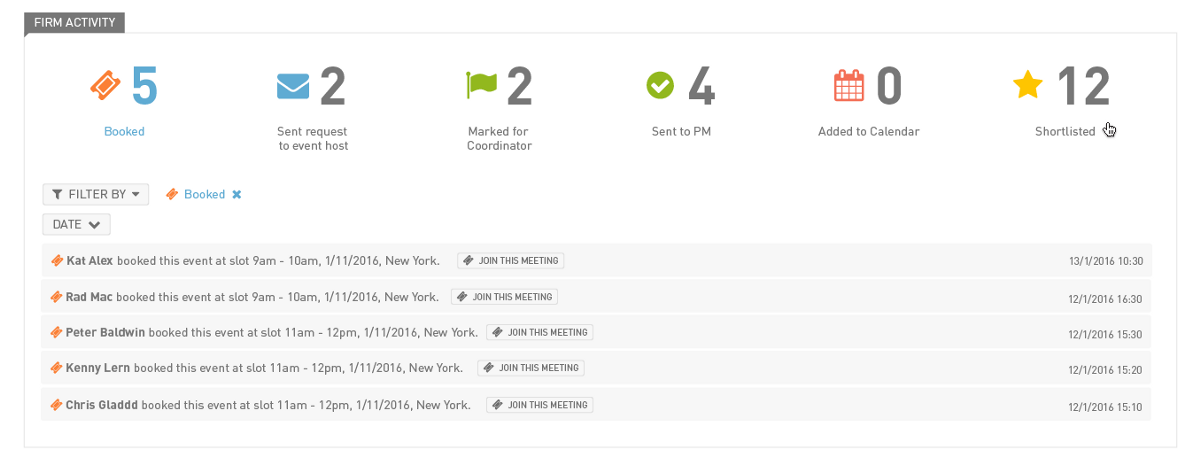Open the Firm Activity tab
Viewport: 1200px width, 468px height.
pos(75,22)
